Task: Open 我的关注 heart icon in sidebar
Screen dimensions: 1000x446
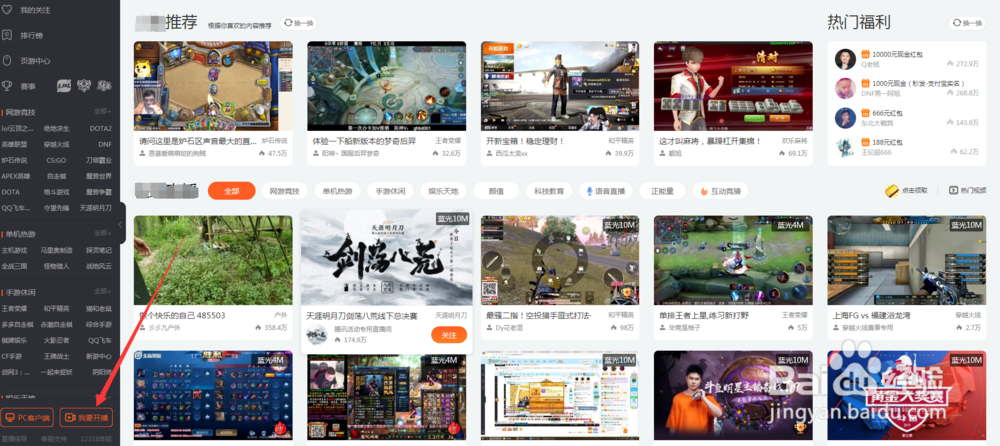Action: 8,10
